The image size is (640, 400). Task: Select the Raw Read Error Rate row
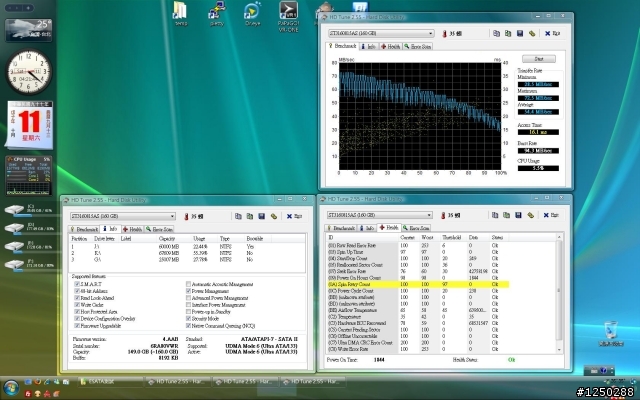(418, 246)
